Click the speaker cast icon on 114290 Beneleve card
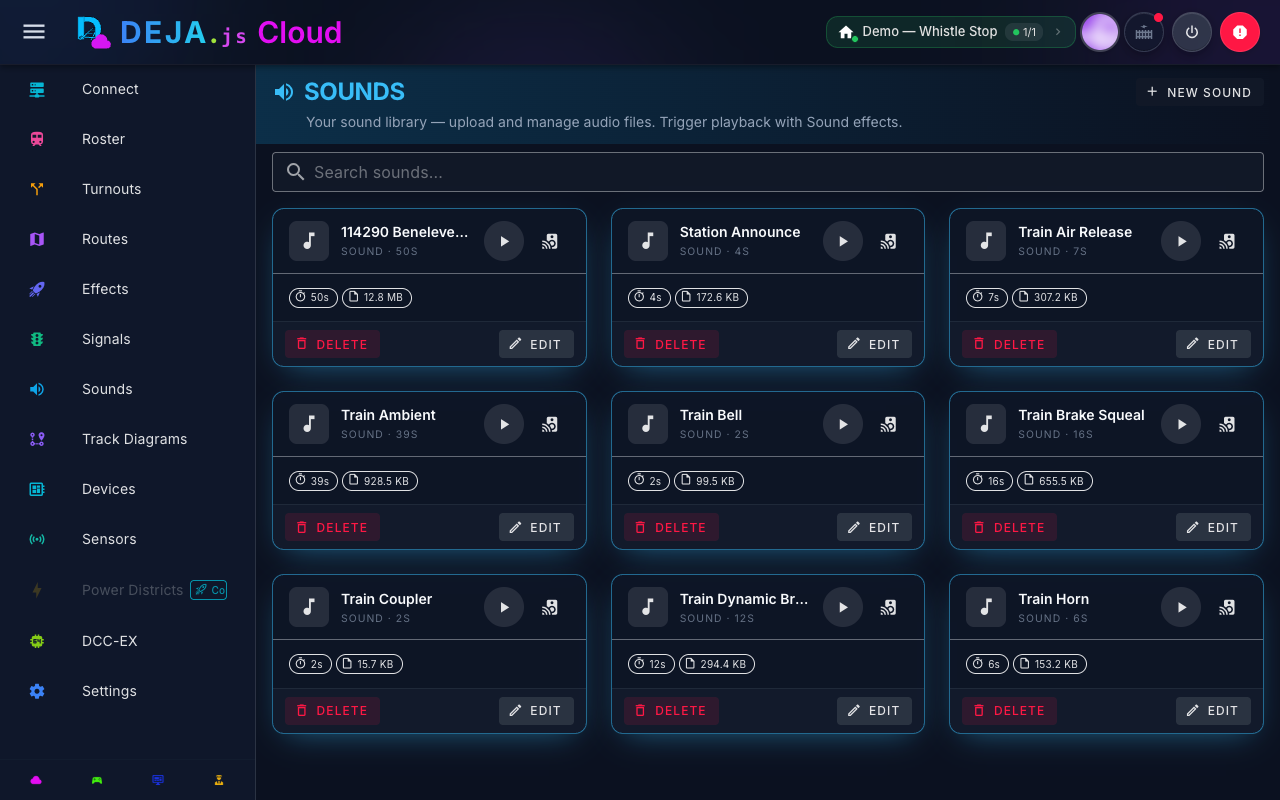This screenshot has height=800, width=1280. (x=550, y=241)
